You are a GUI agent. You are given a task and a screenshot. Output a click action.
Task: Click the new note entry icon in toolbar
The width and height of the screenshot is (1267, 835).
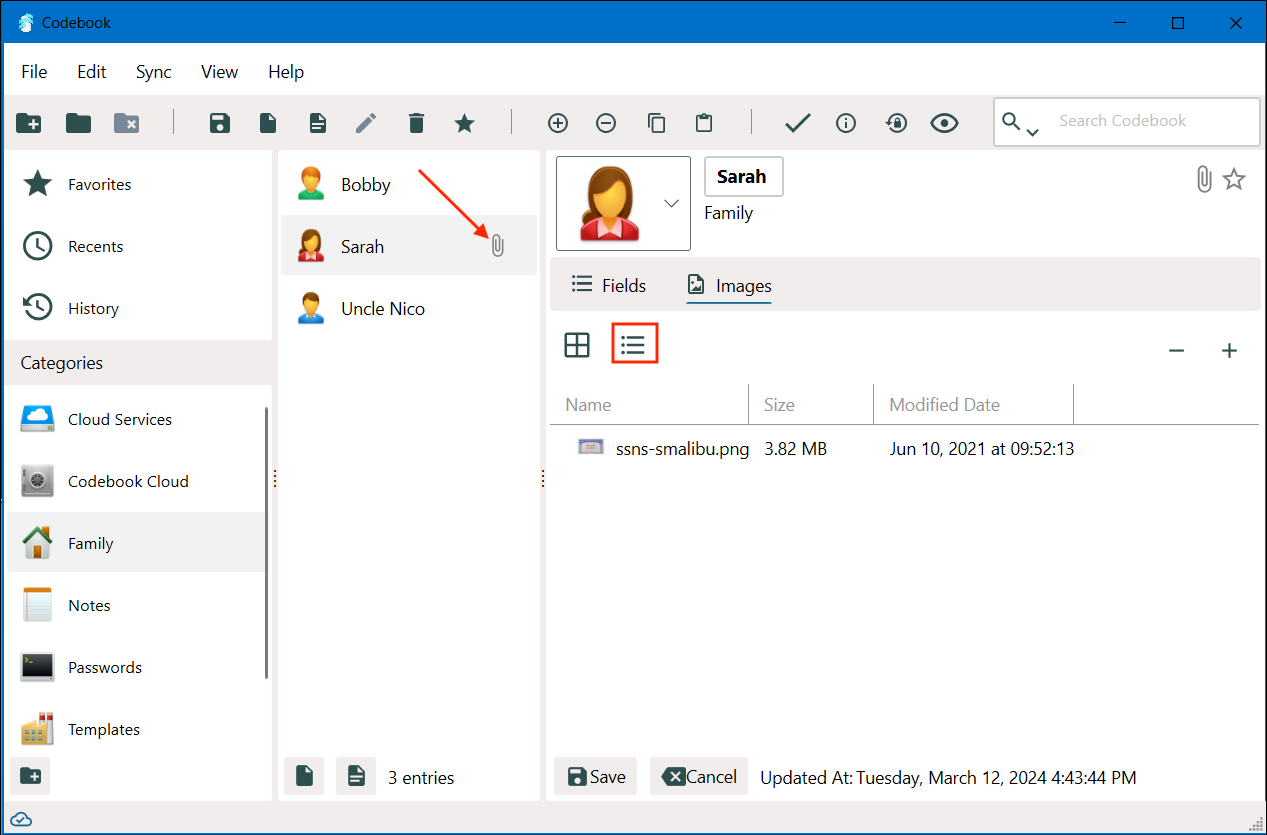317,123
